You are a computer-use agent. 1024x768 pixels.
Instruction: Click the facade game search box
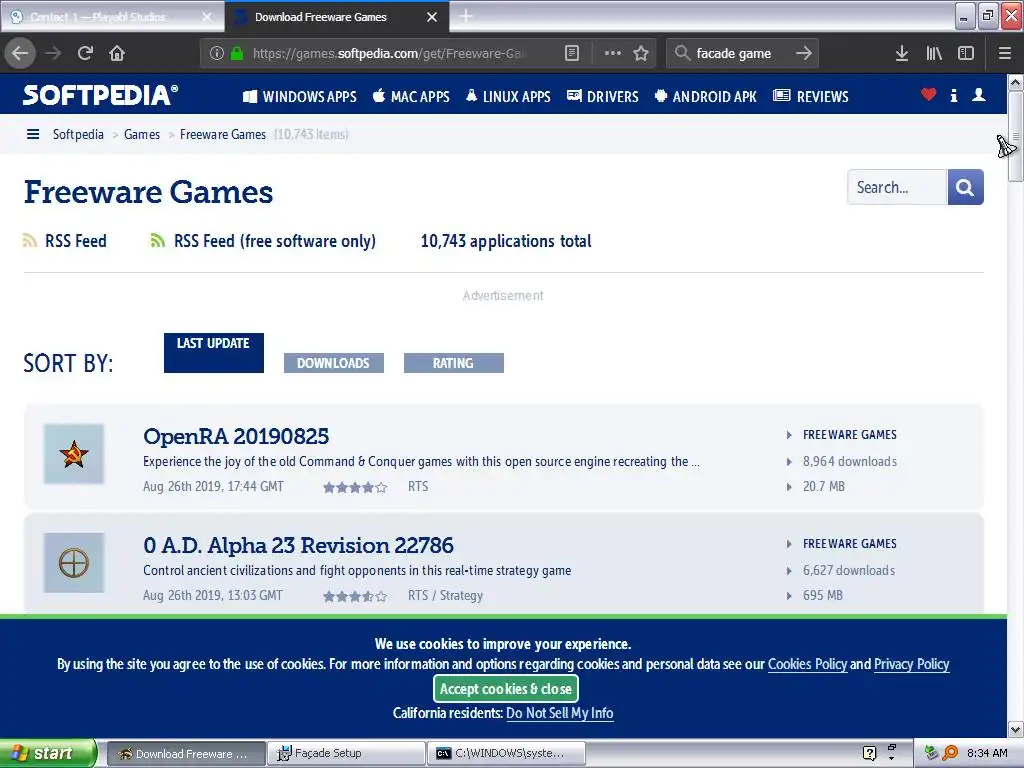741,53
